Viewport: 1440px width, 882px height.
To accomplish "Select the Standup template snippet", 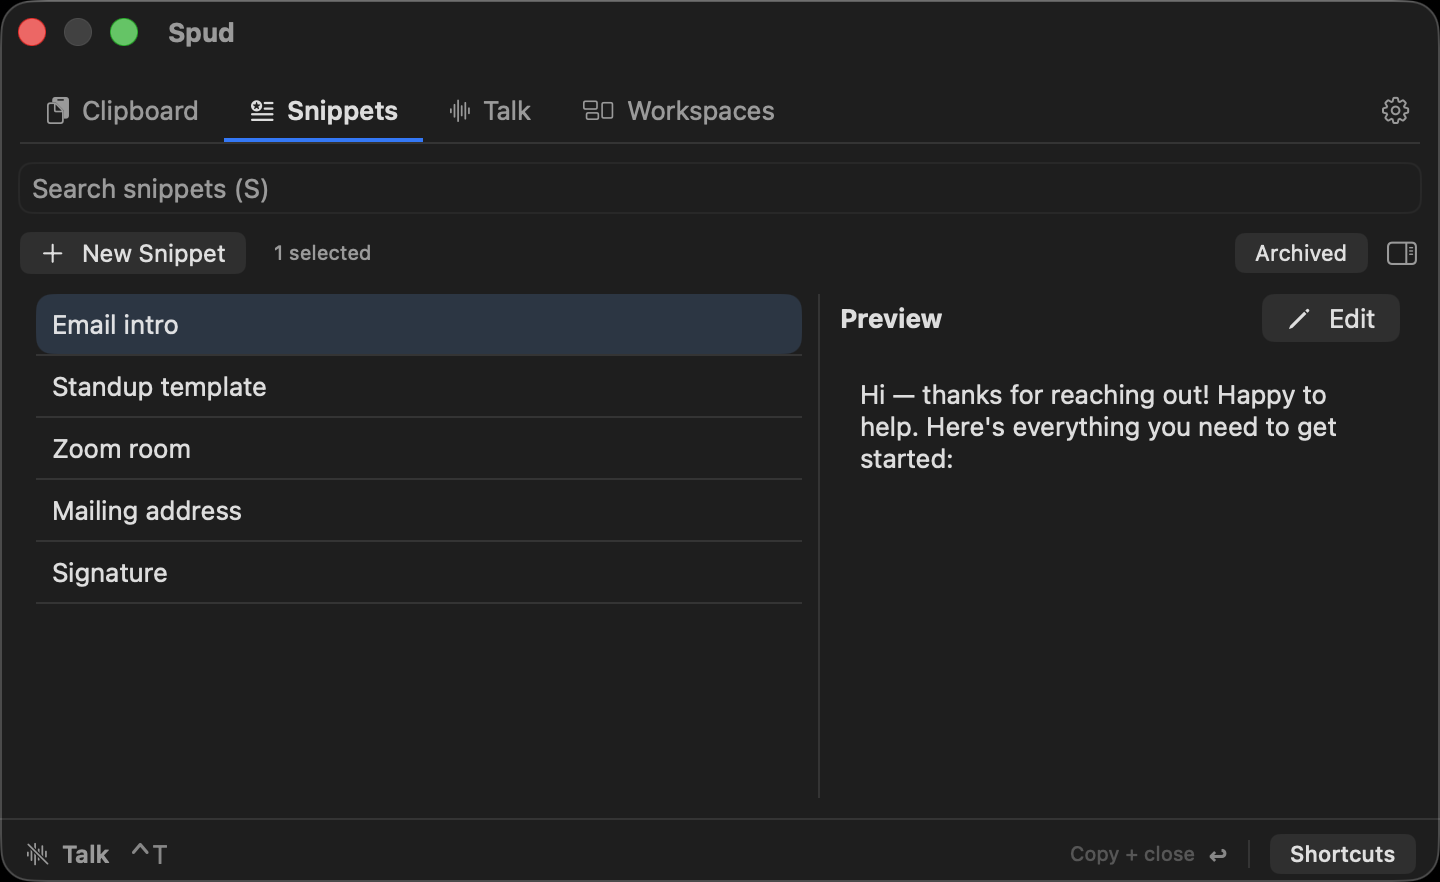I will 419,387.
